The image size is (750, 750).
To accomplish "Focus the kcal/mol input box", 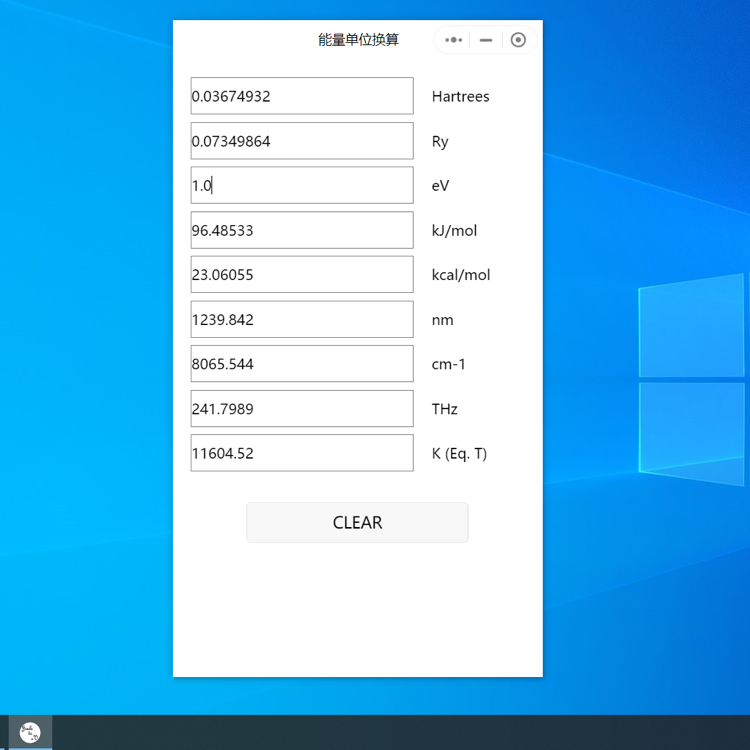I will pyautogui.click(x=302, y=275).
